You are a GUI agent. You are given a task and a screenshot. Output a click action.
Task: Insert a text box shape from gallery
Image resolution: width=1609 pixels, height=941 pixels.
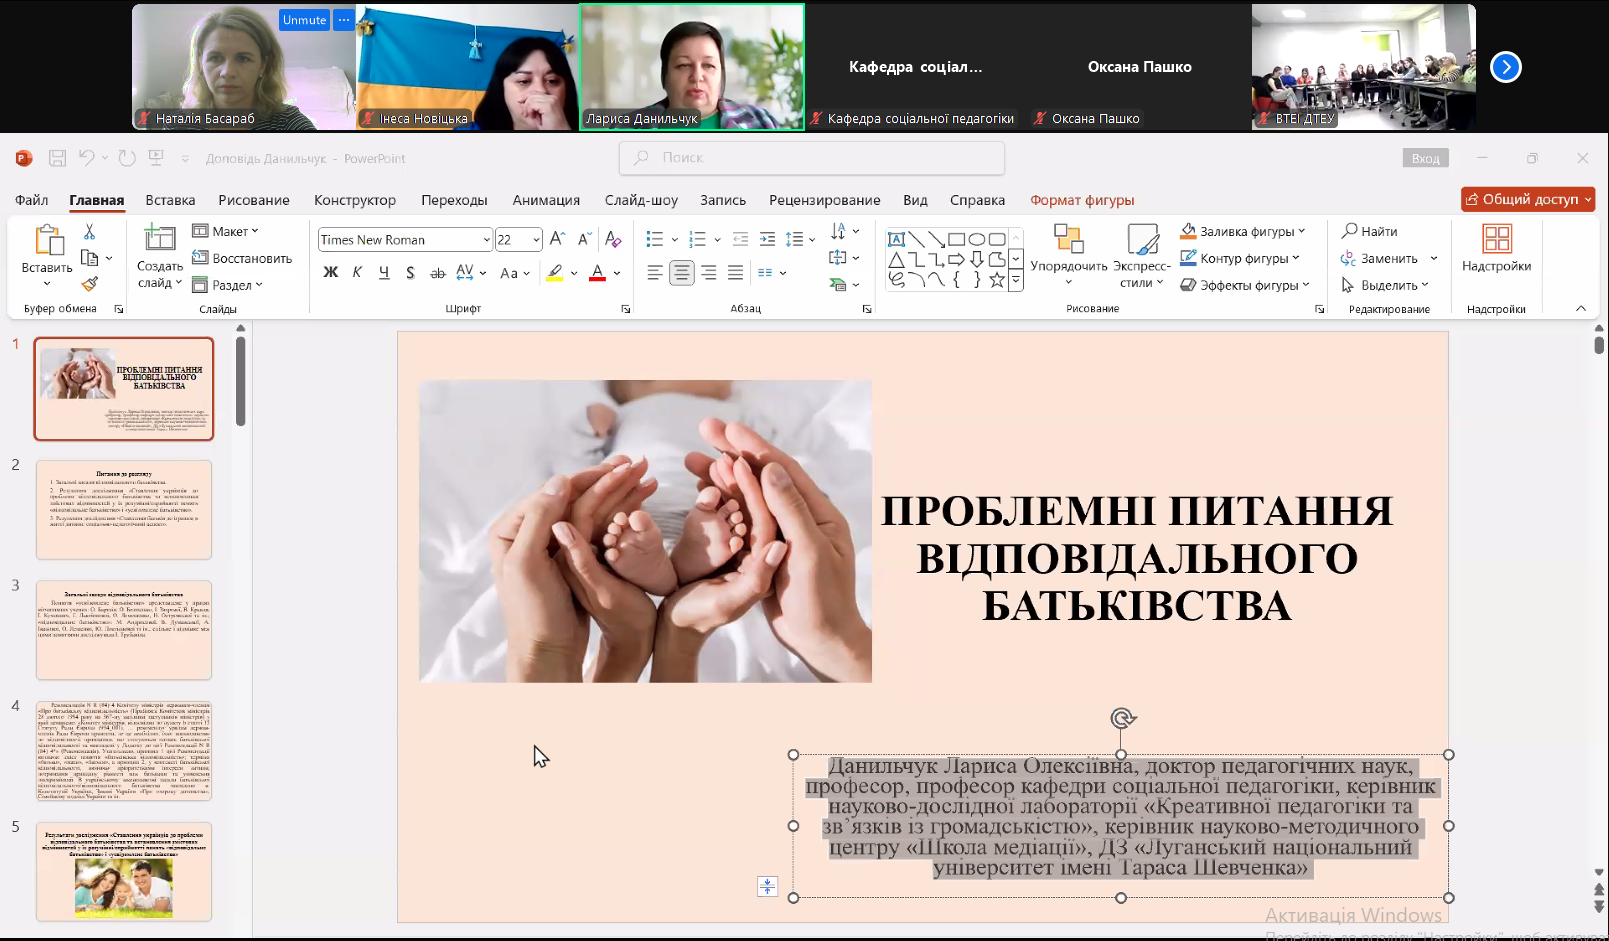(x=896, y=240)
